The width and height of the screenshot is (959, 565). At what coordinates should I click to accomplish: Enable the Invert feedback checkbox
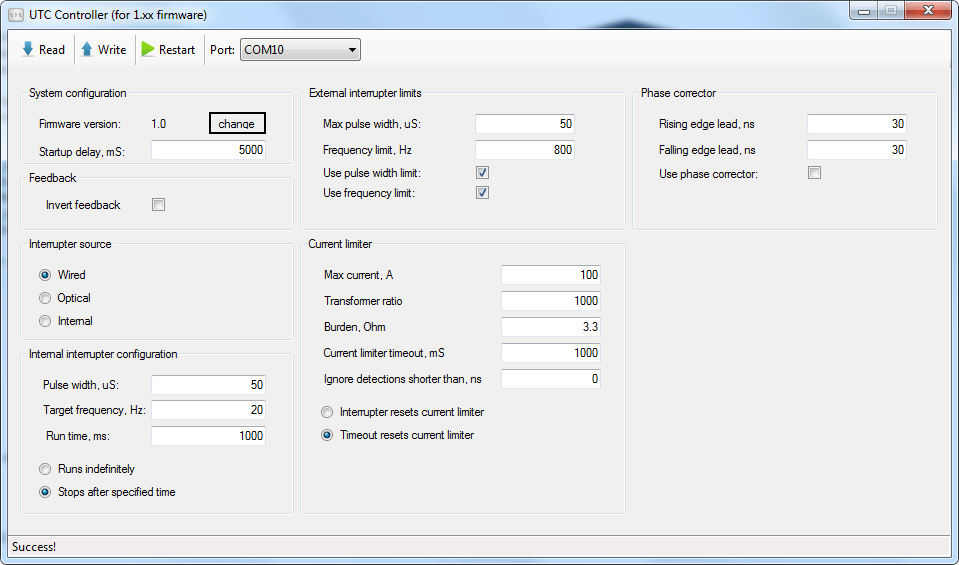(158, 205)
